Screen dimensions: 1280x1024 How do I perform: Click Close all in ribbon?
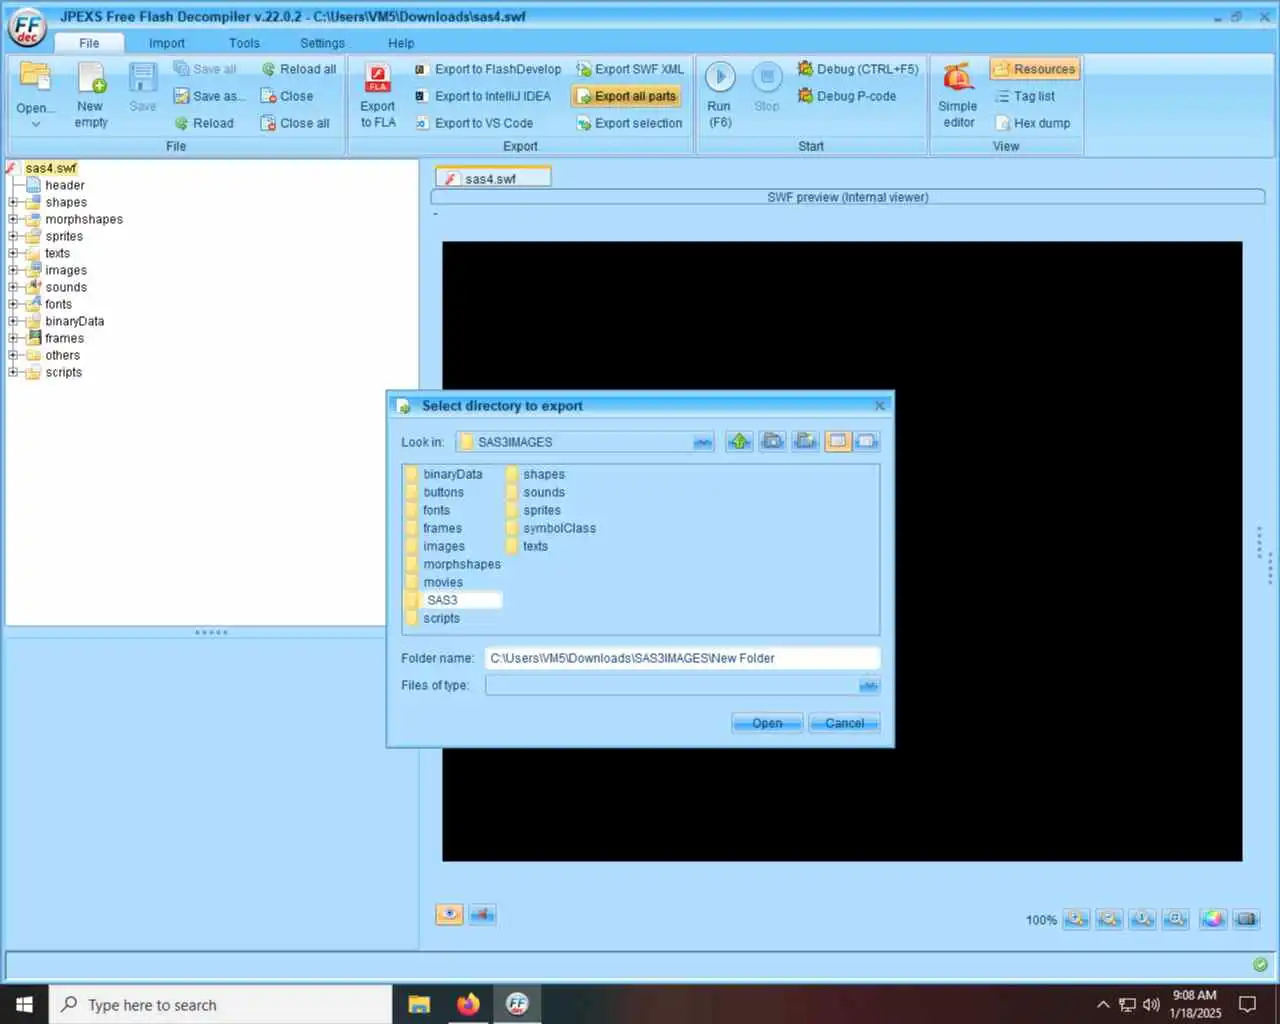pyautogui.click(x=295, y=123)
